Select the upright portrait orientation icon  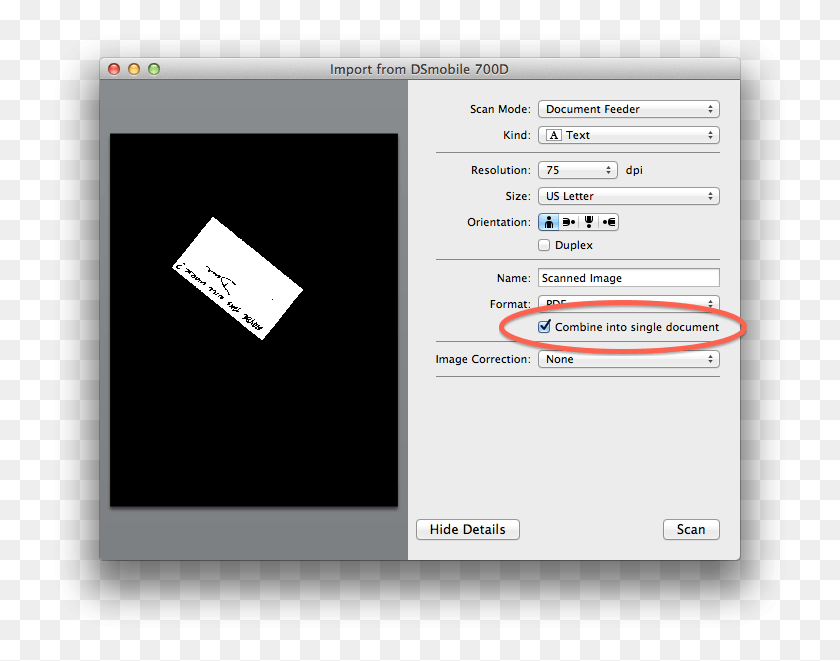click(x=549, y=222)
